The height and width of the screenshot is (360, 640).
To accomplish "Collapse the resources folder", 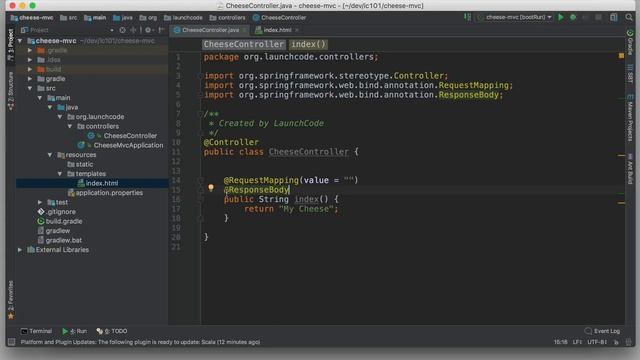I will pos(50,155).
